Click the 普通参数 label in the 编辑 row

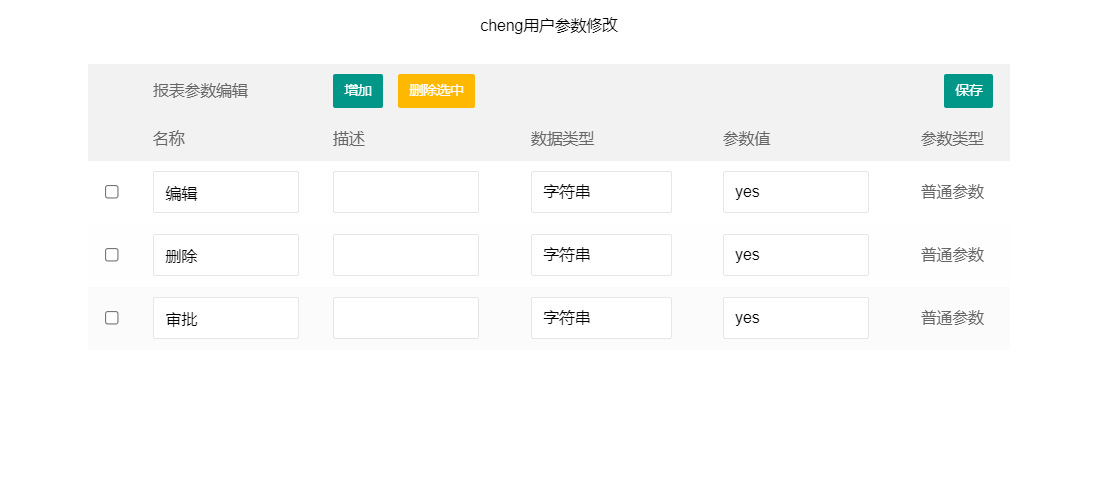(952, 192)
